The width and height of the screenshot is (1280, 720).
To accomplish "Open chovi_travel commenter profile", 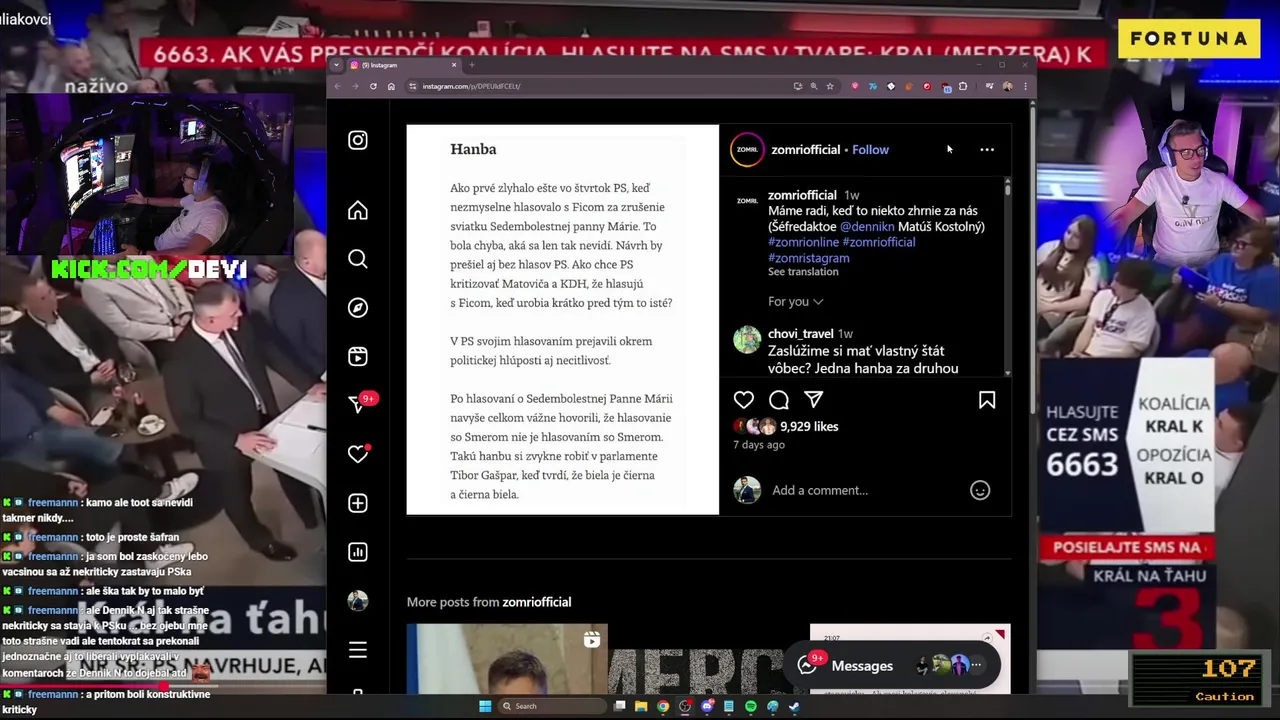I will coord(801,333).
